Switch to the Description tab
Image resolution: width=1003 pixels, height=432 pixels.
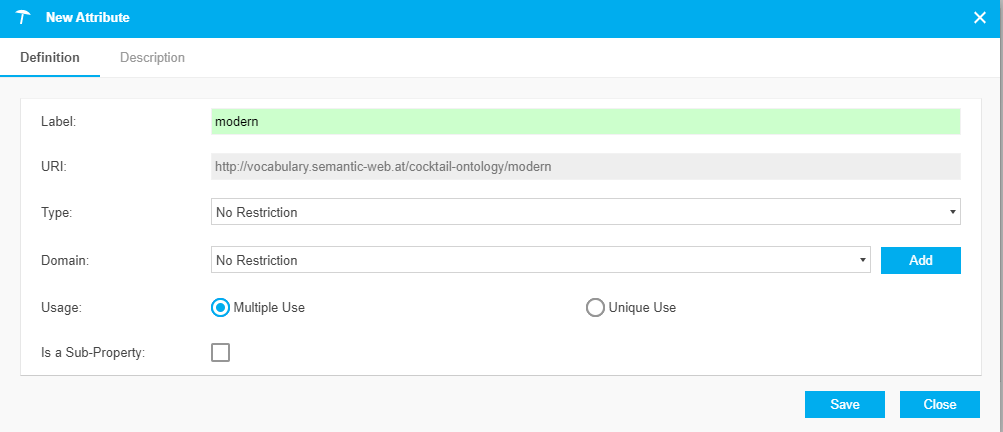click(x=152, y=58)
